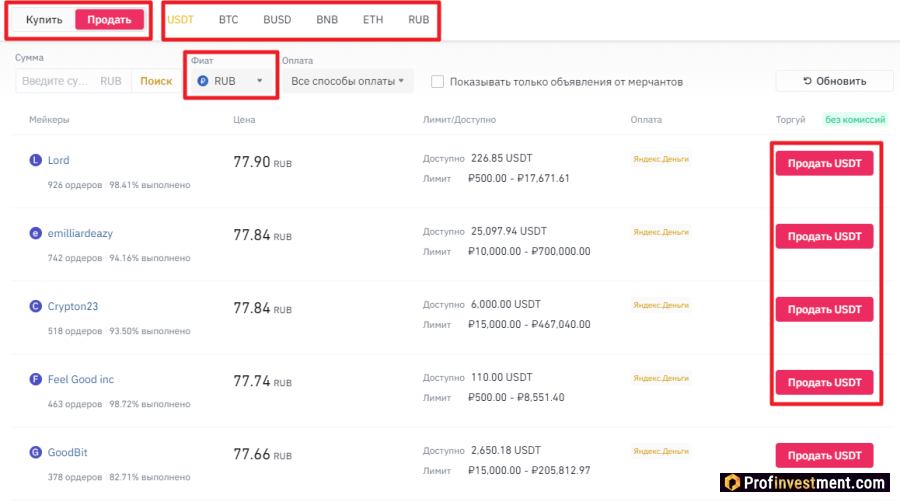
Task: Select the RUB currency tab
Action: [418, 20]
